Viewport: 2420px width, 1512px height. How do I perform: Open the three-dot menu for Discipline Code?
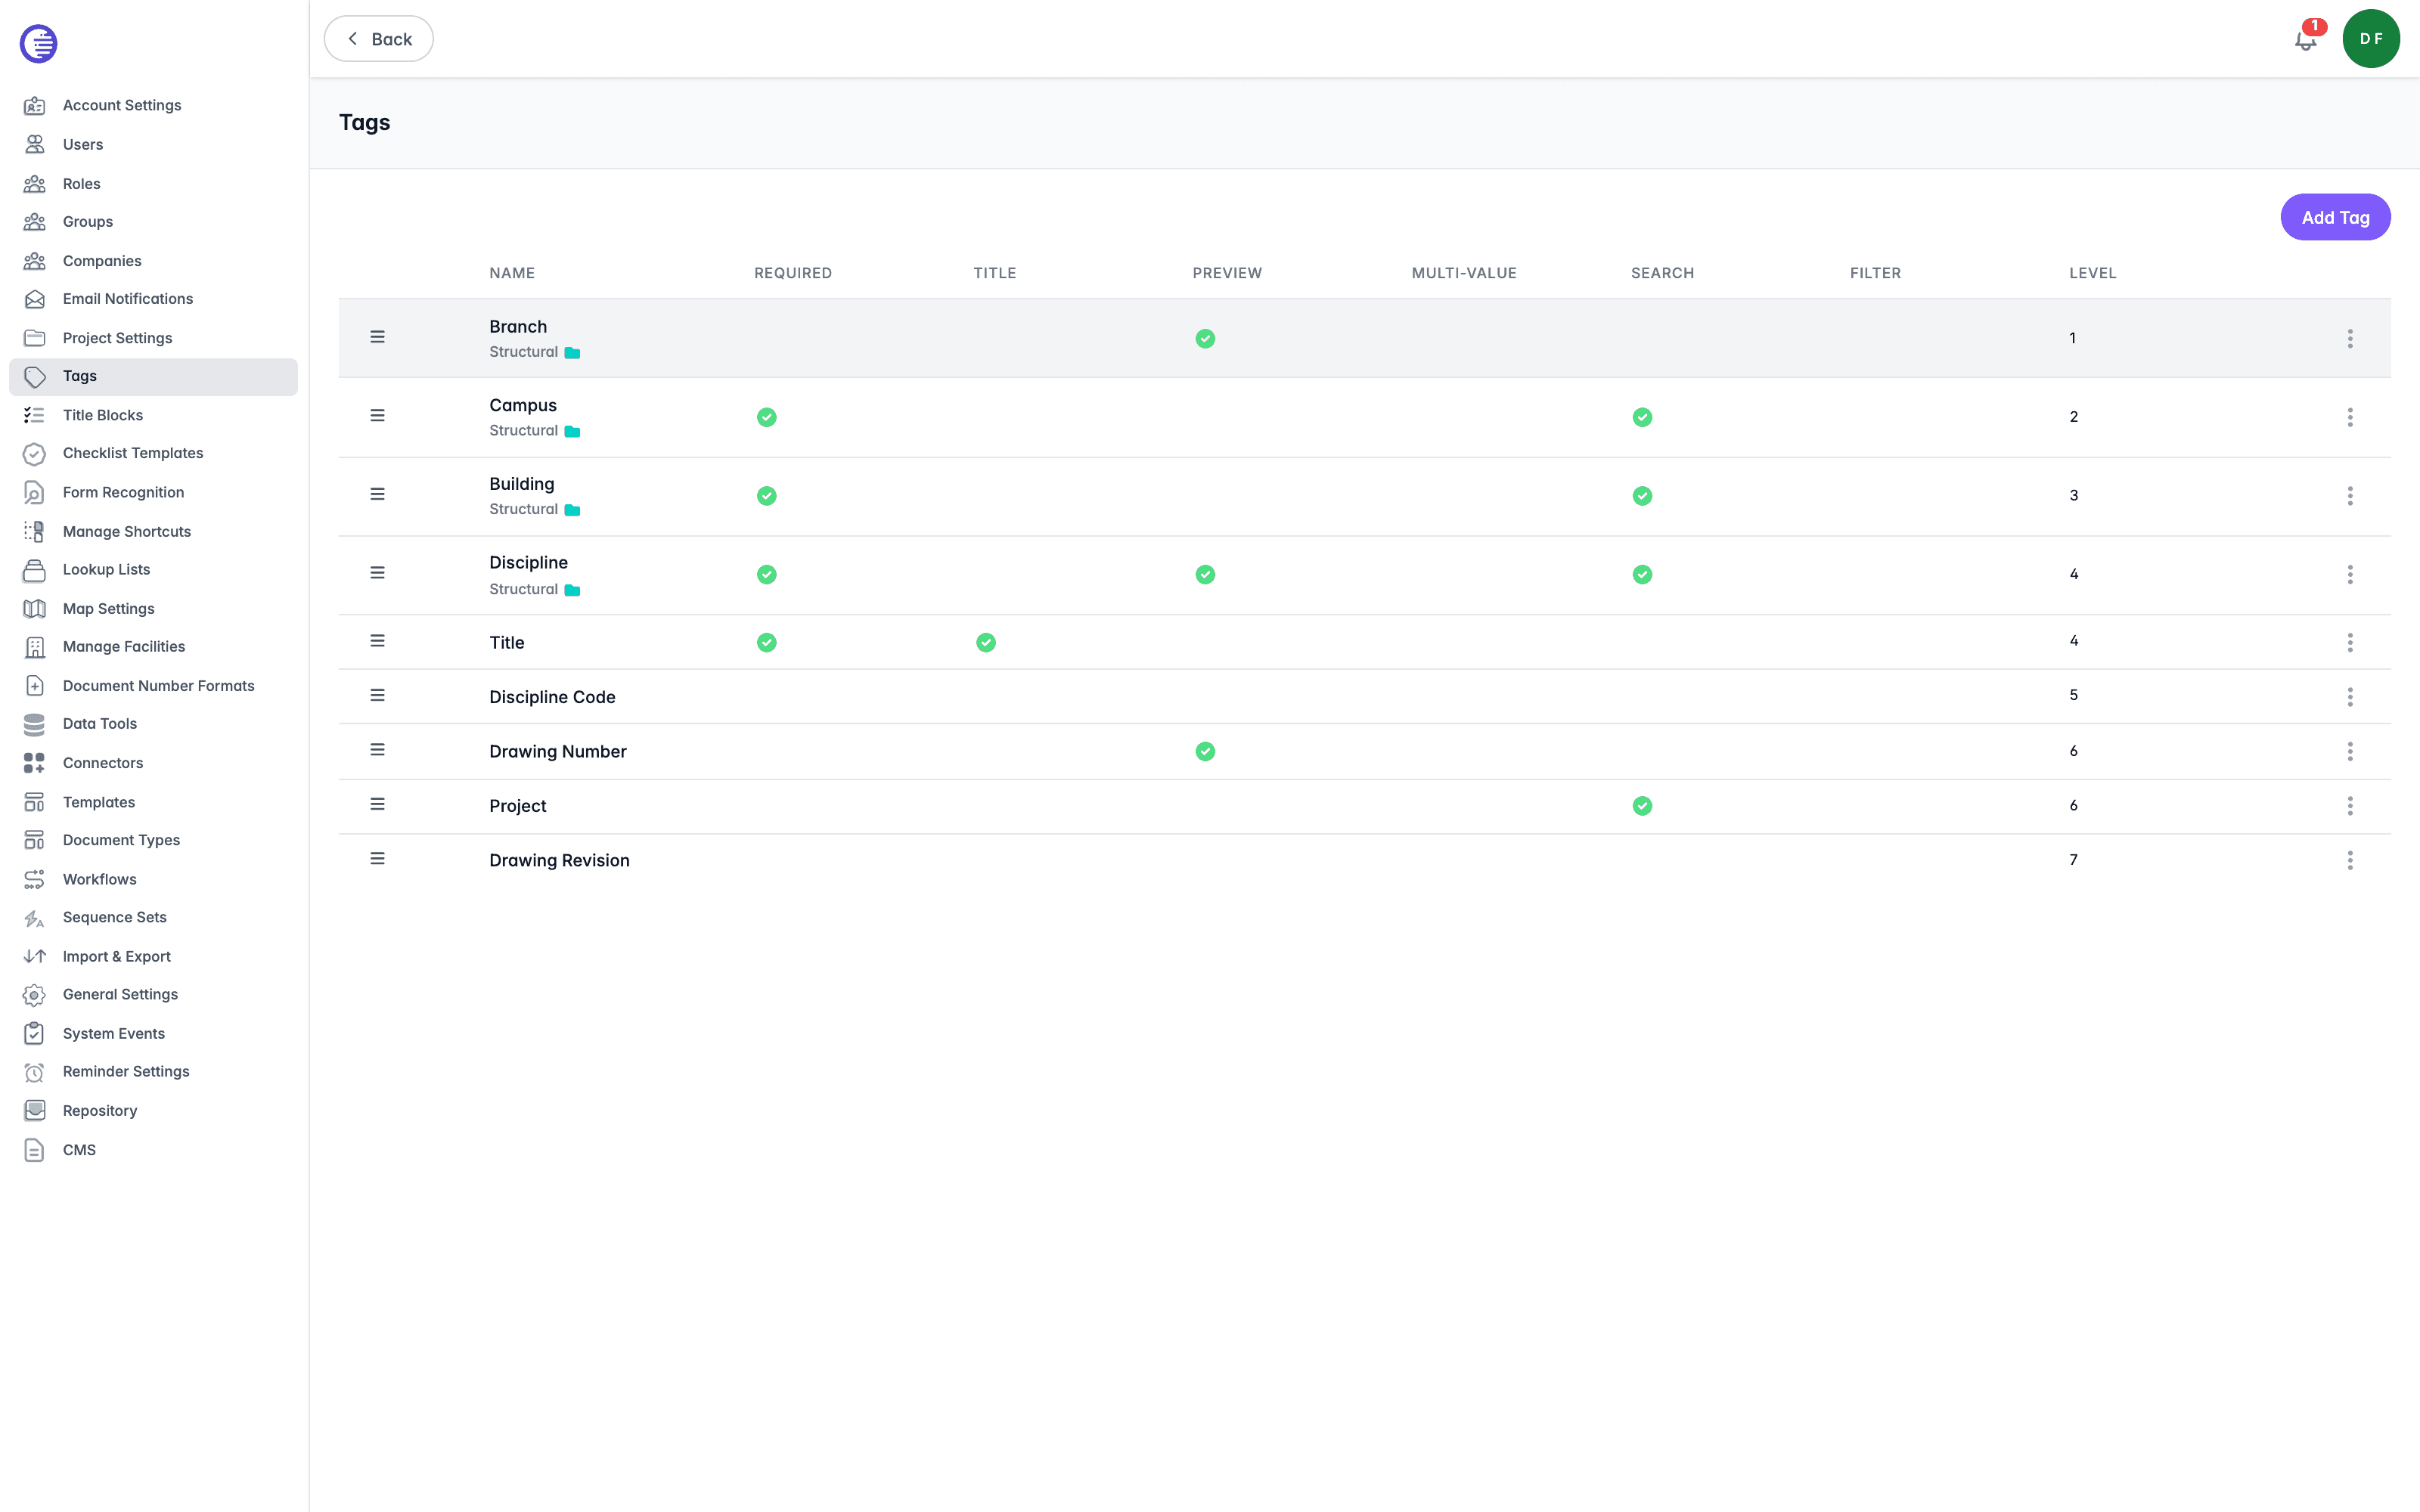click(x=2350, y=697)
